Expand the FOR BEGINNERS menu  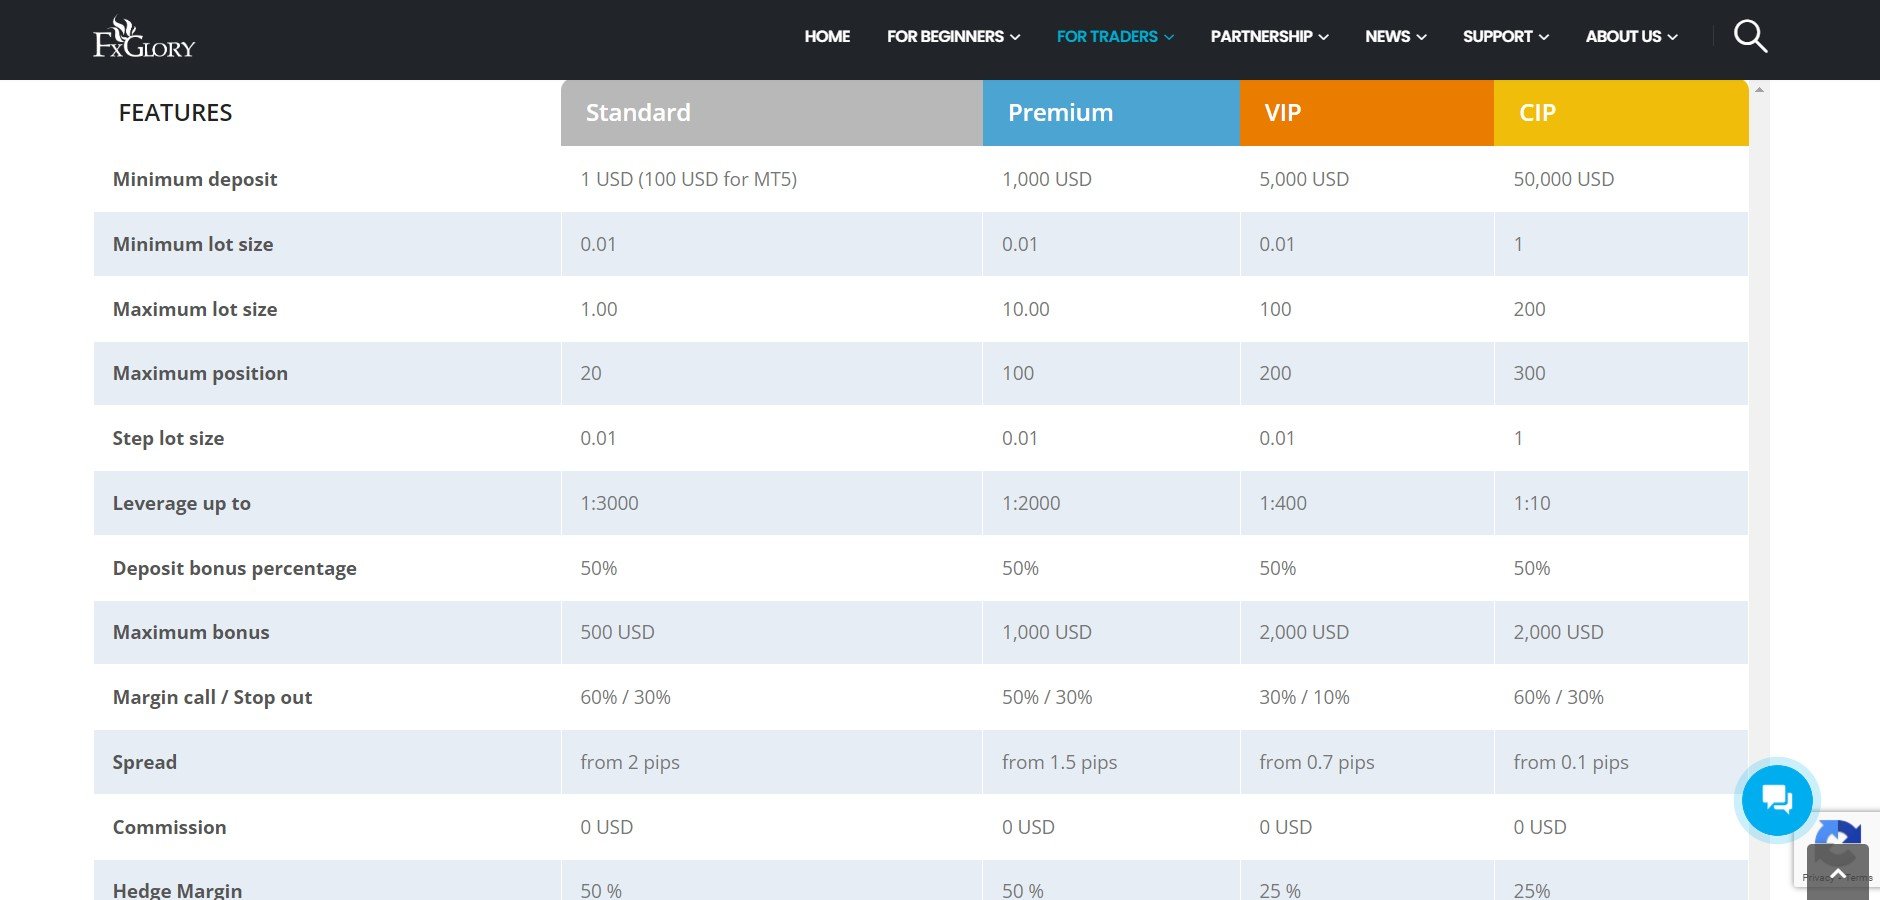[x=953, y=36]
